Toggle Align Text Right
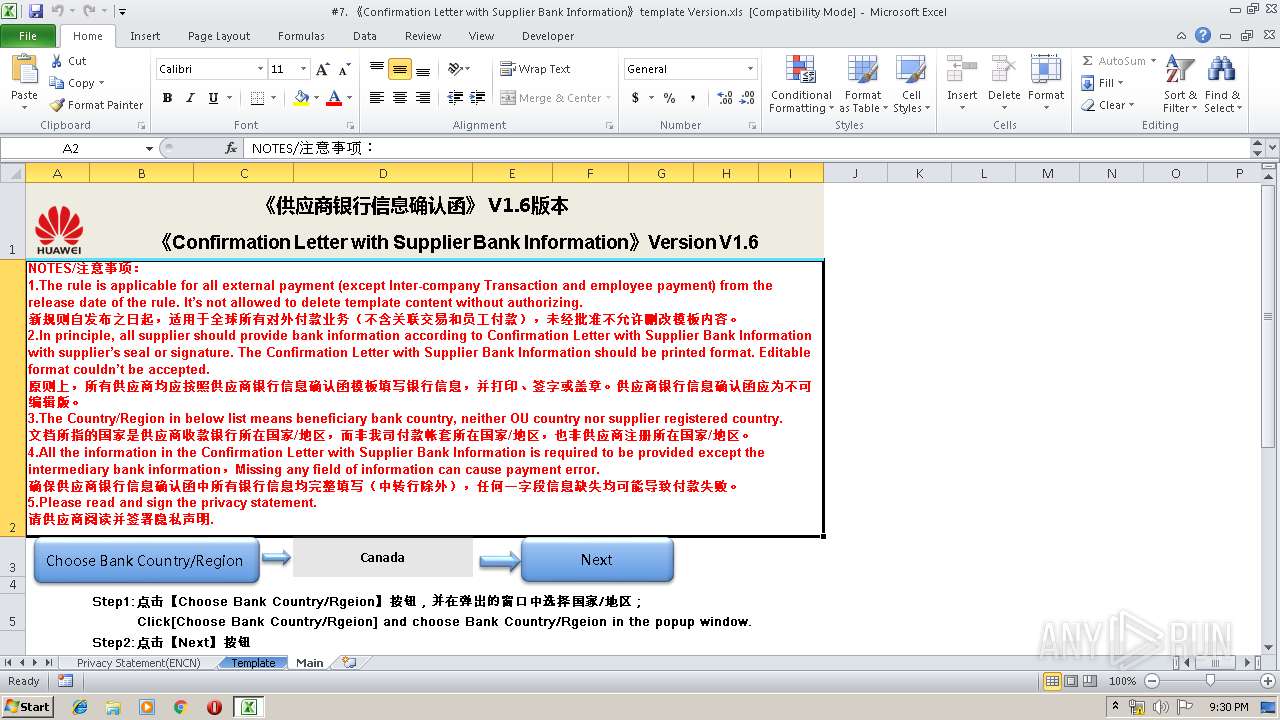The image size is (1280, 720). 423,98
